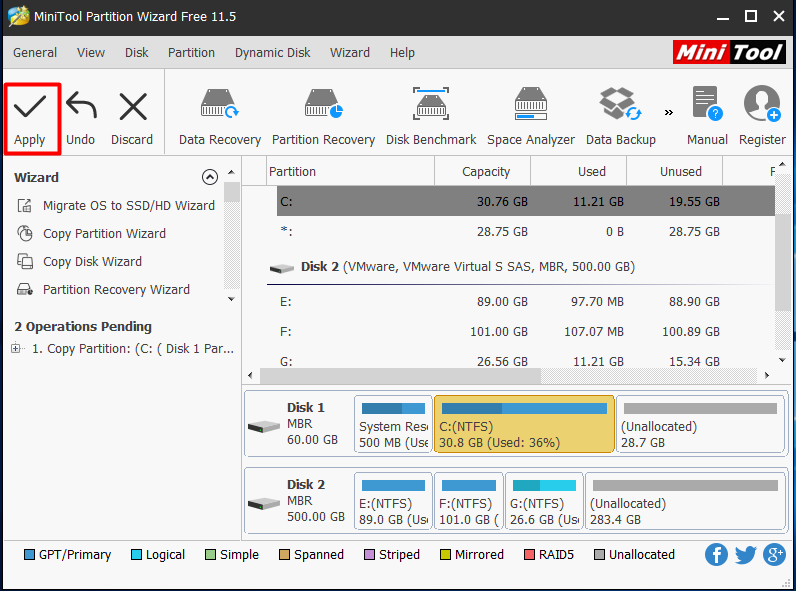Screen dimensions: 796x591
Task: Click the RAID5 legend swatch
Action: pyautogui.click(x=529, y=554)
